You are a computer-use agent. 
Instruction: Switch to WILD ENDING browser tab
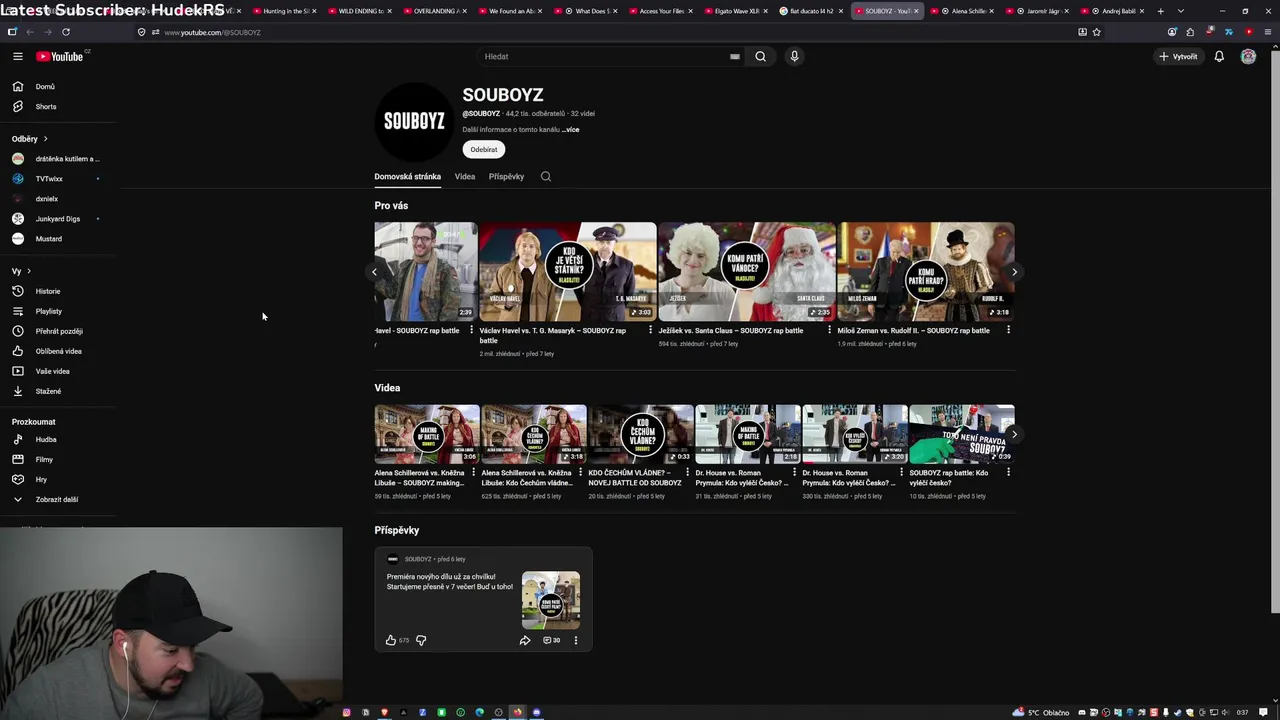click(x=360, y=11)
